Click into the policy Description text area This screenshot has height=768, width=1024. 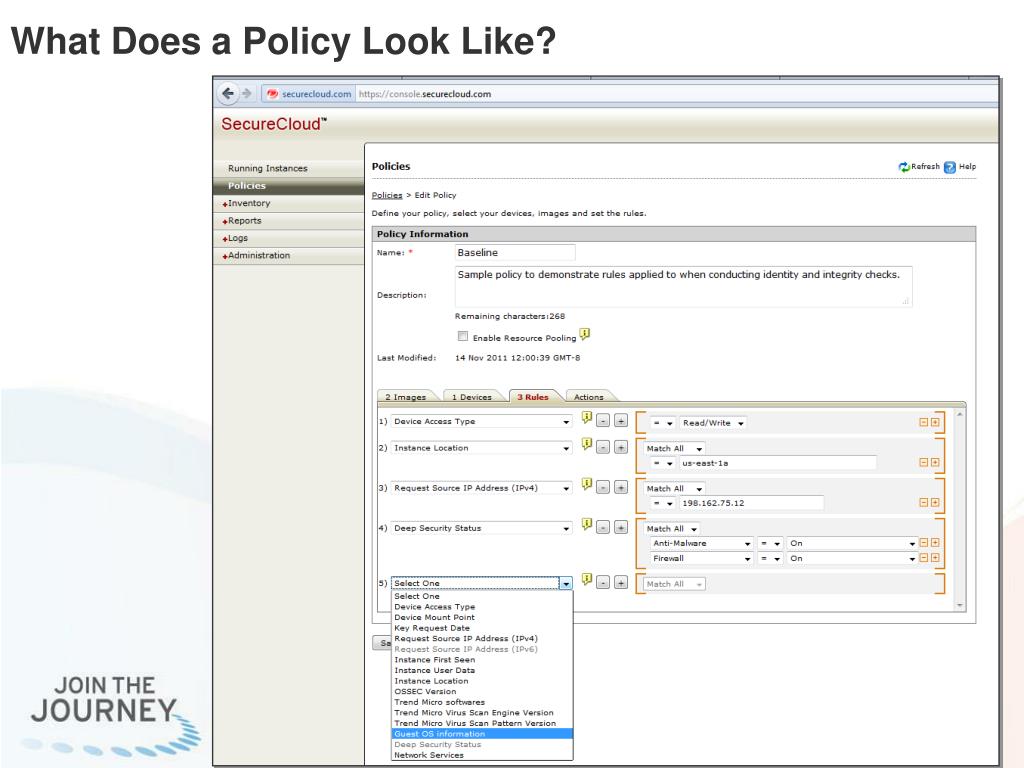(683, 286)
